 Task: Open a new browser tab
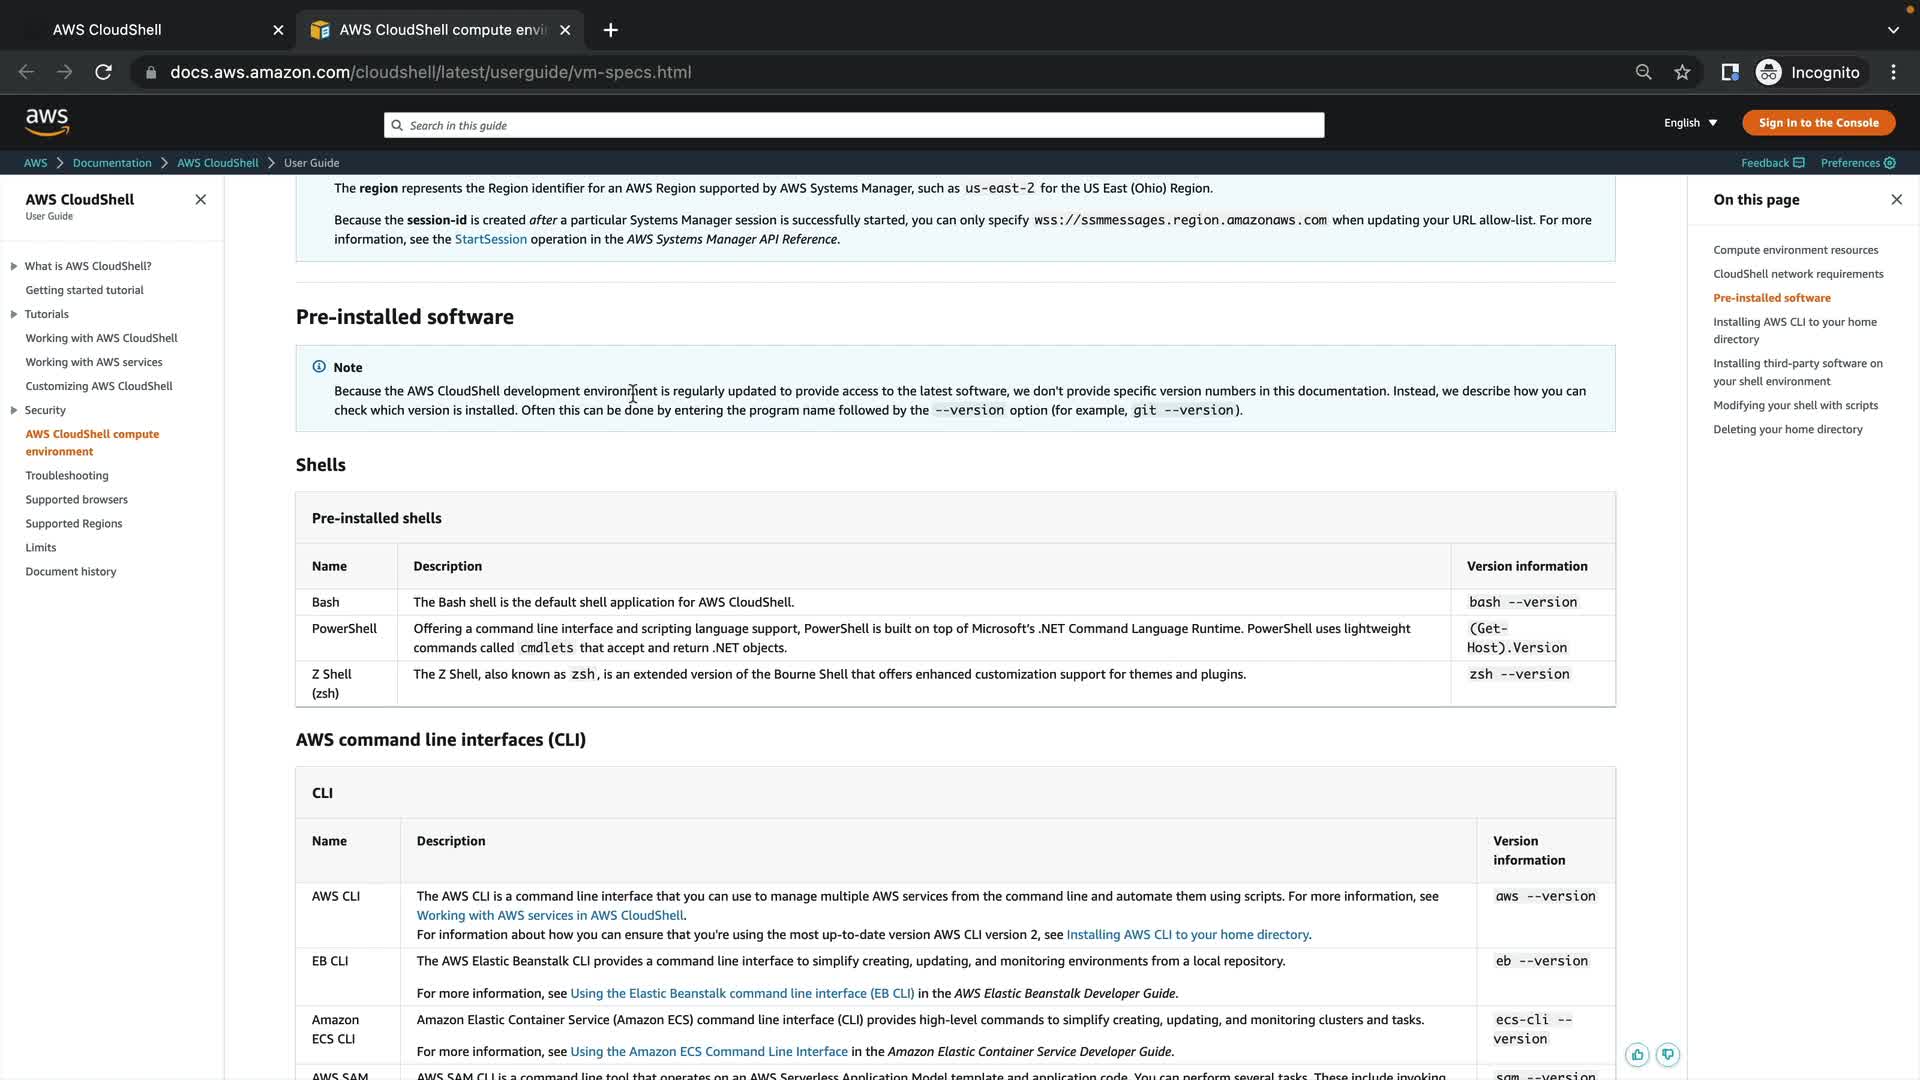pos(610,30)
